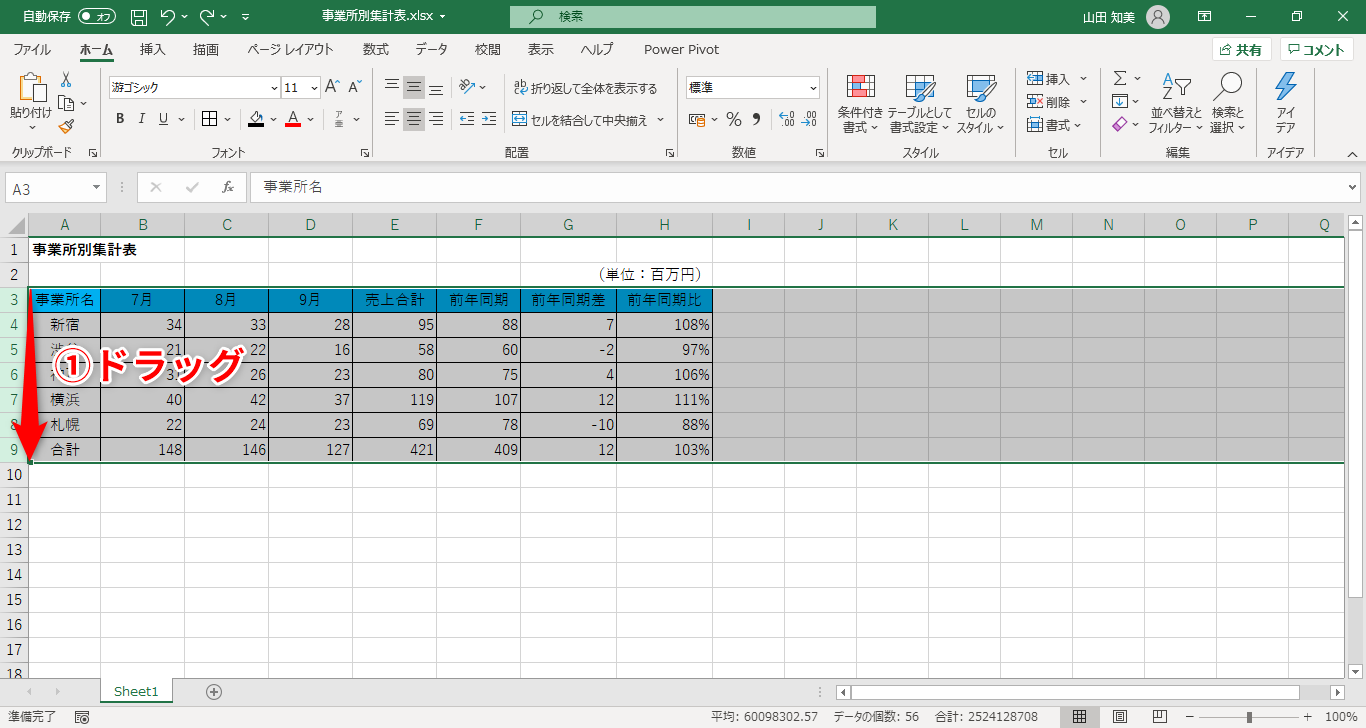Expand the Name Box dropdown arrow
This screenshot has width=1366, height=728.
tap(97, 187)
